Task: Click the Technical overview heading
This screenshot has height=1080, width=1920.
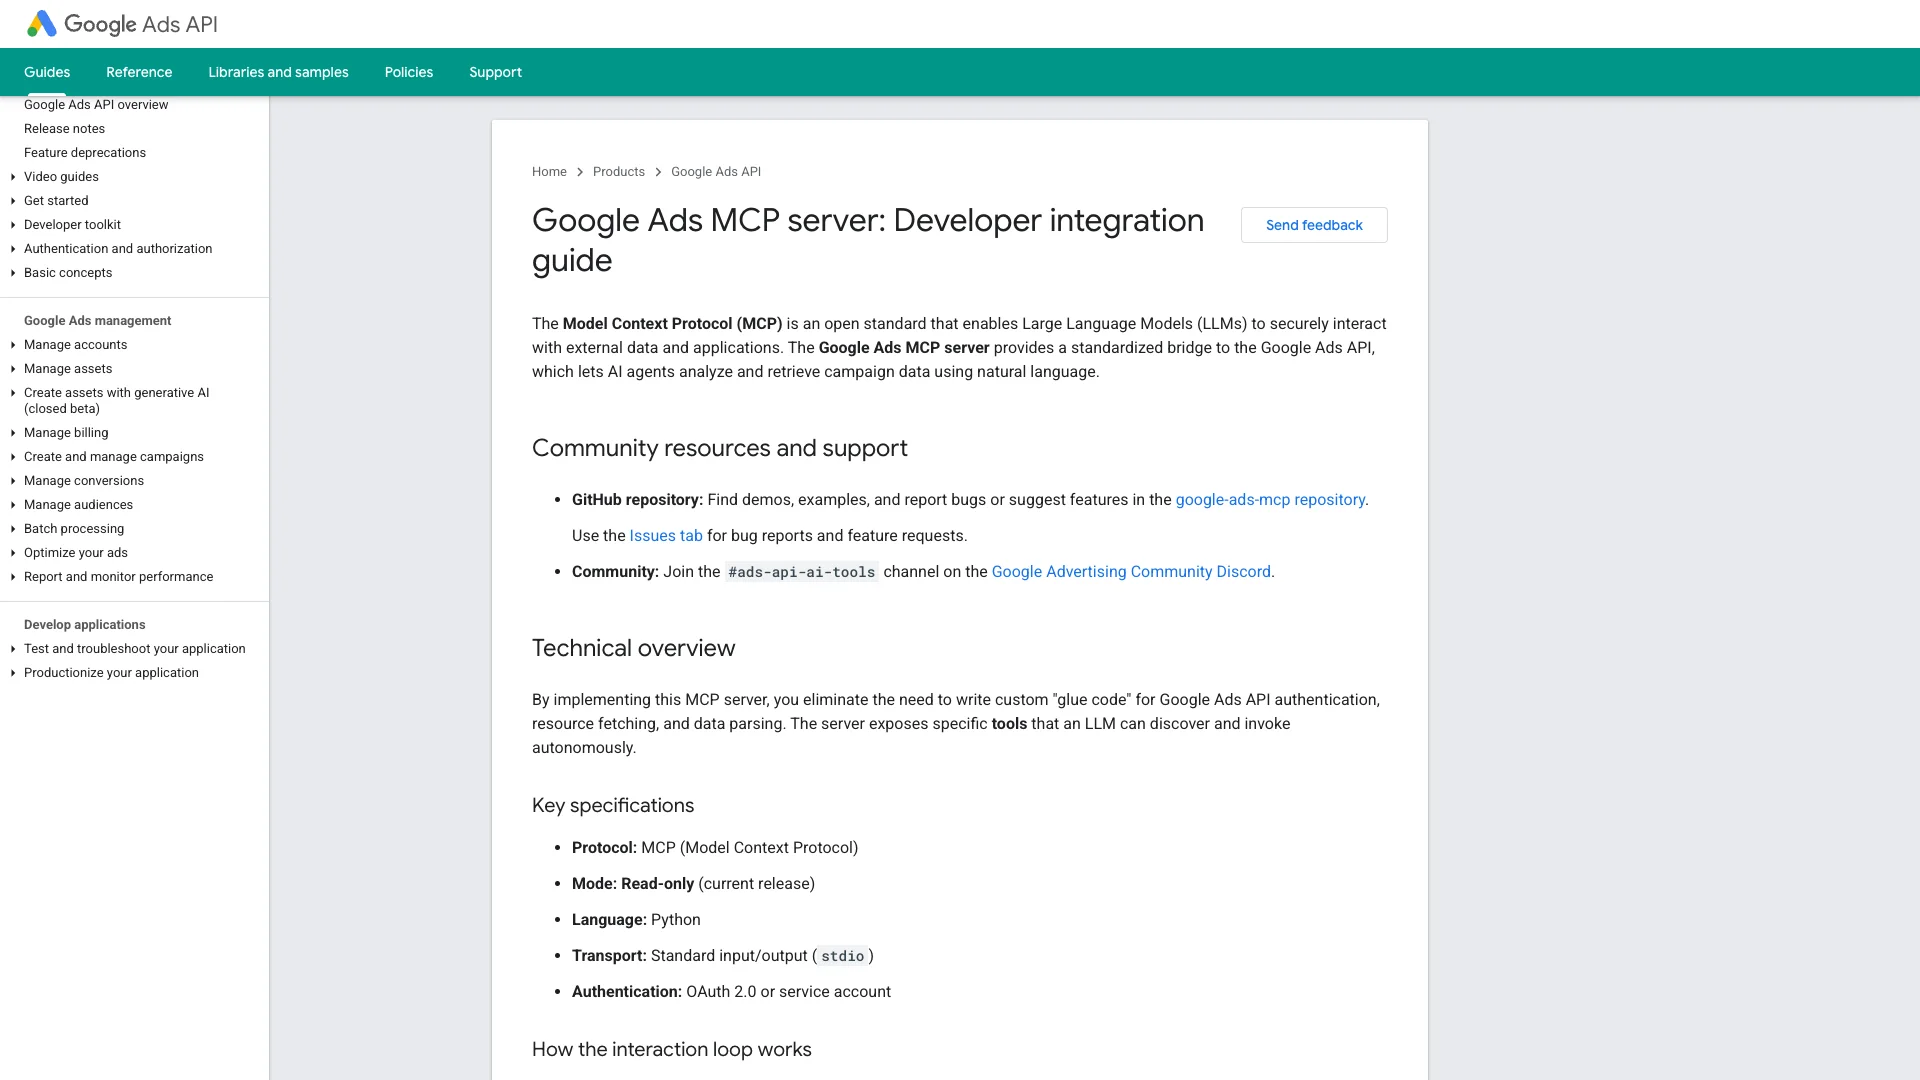Action: point(633,648)
